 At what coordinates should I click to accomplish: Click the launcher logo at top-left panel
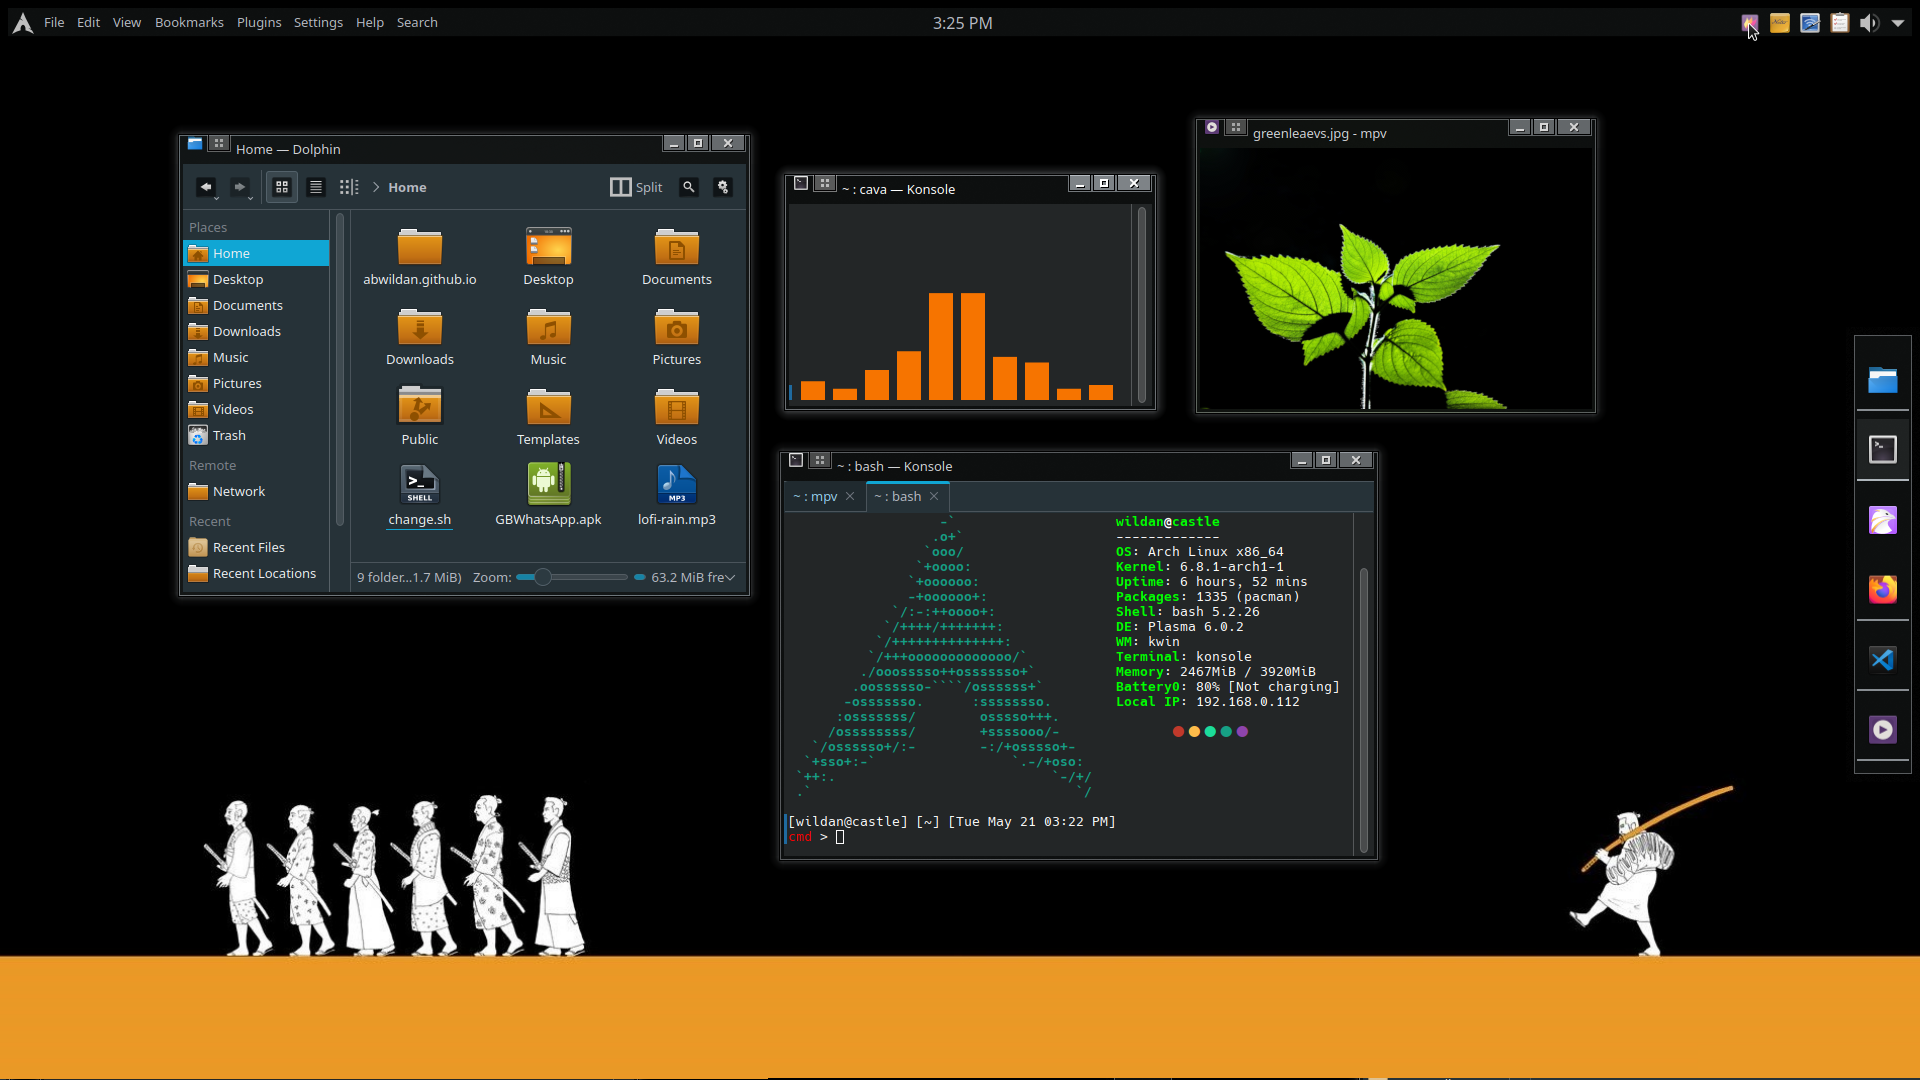(x=22, y=22)
